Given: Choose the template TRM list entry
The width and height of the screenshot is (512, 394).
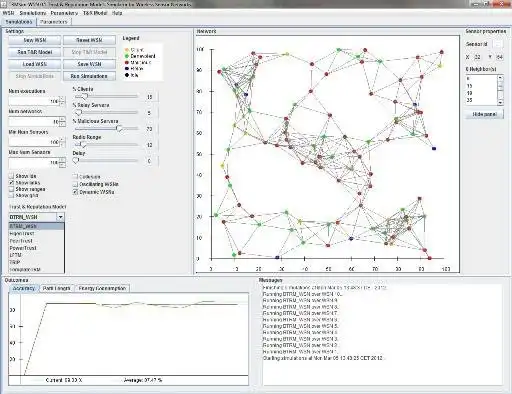Looking at the screenshot, I should pyautogui.click(x=36, y=269).
